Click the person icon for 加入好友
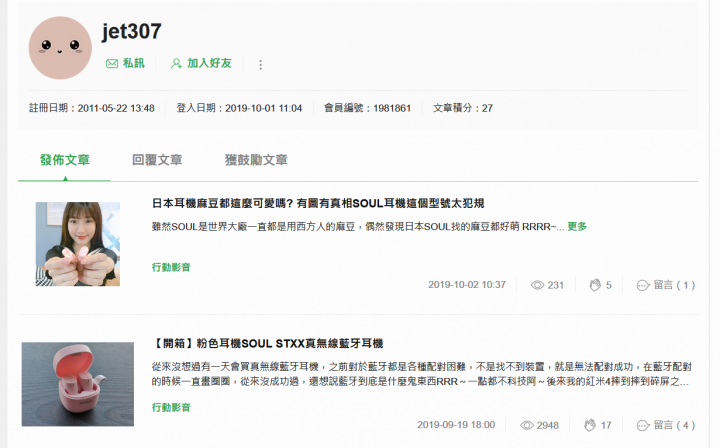The height and width of the screenshot is (448, 720). tap(176, 63)
